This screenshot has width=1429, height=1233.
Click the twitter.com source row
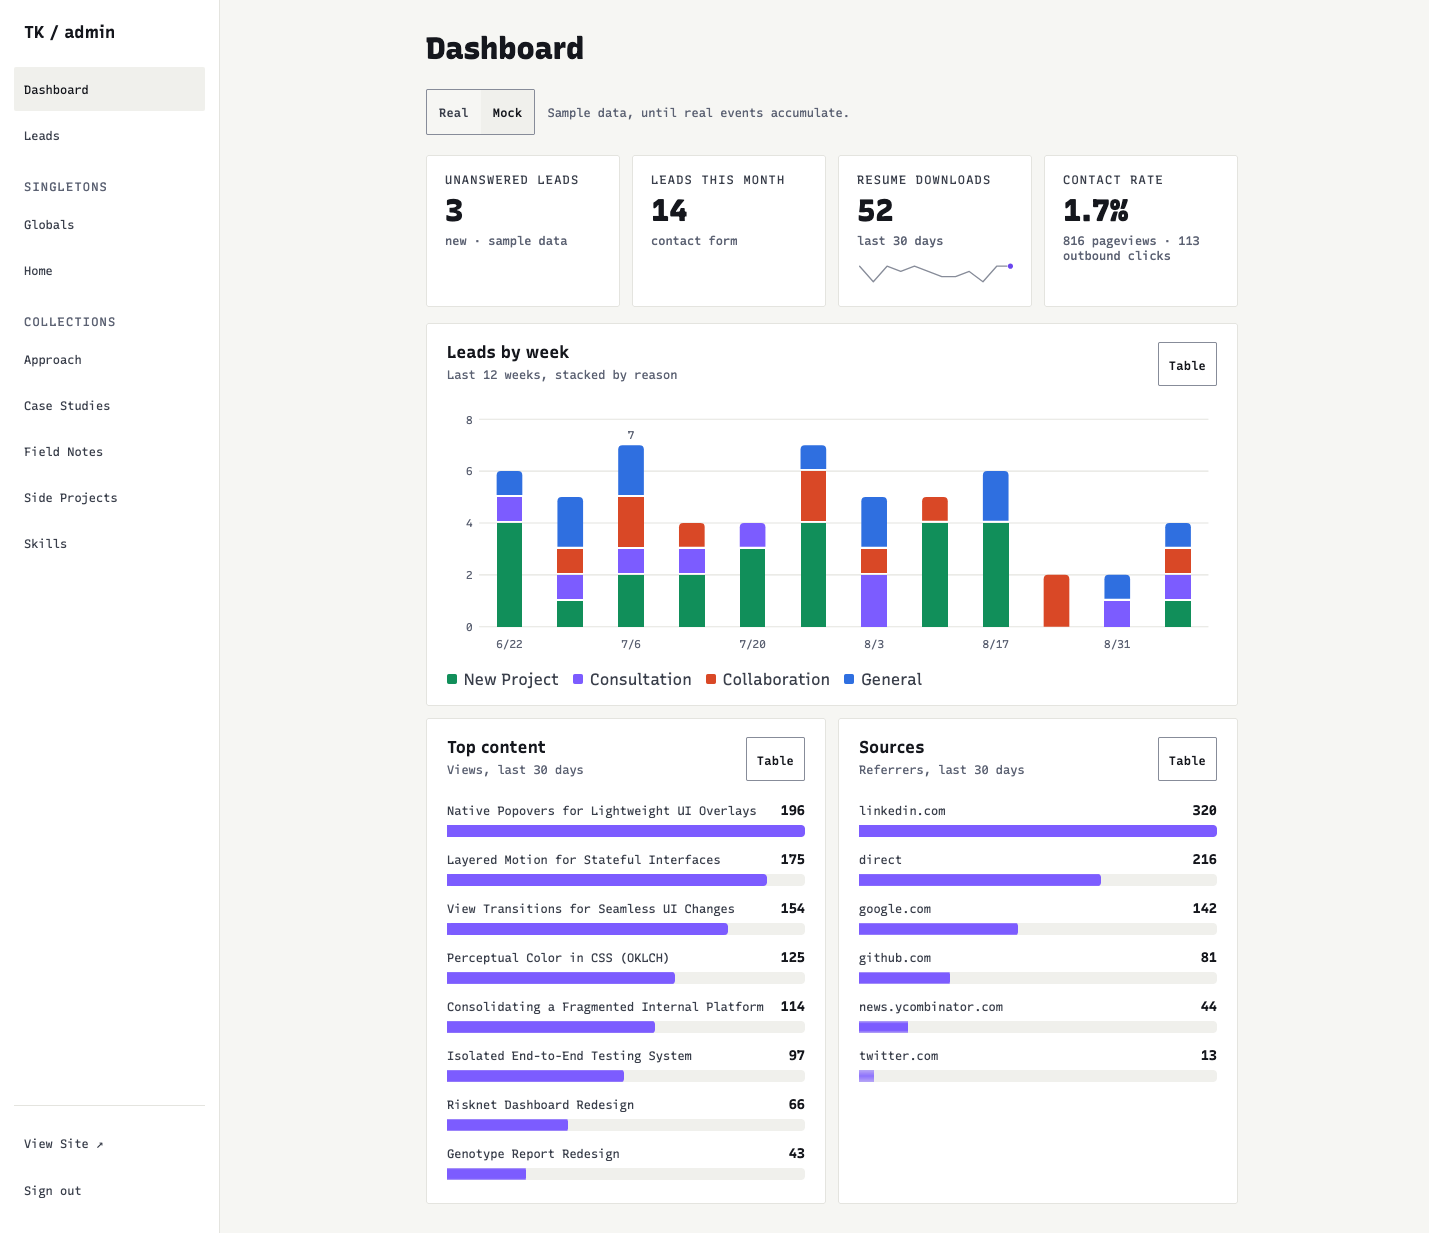[1038, 1067]
